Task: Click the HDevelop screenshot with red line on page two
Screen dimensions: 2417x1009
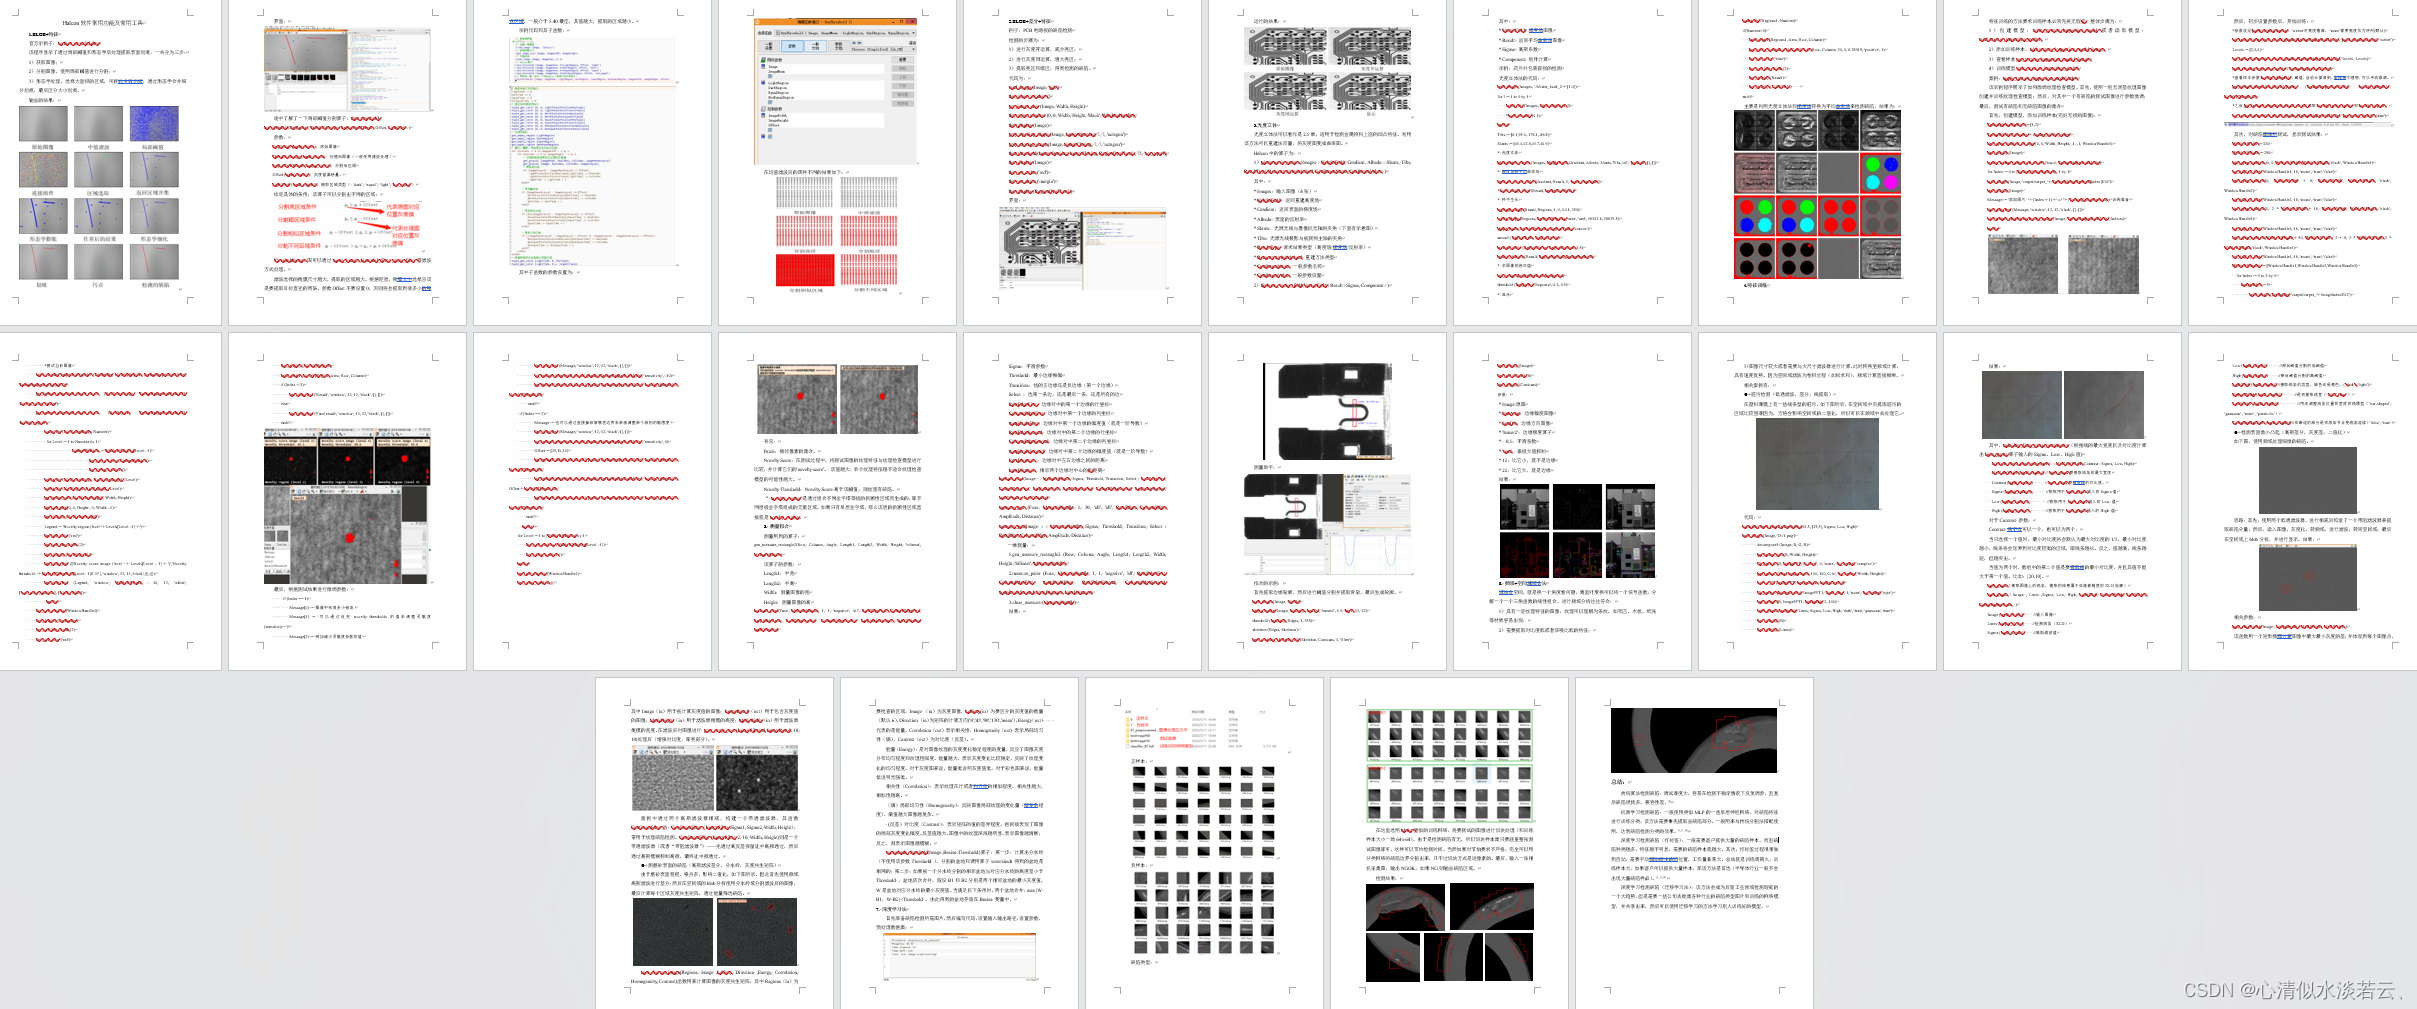Action: coord(349,68)
